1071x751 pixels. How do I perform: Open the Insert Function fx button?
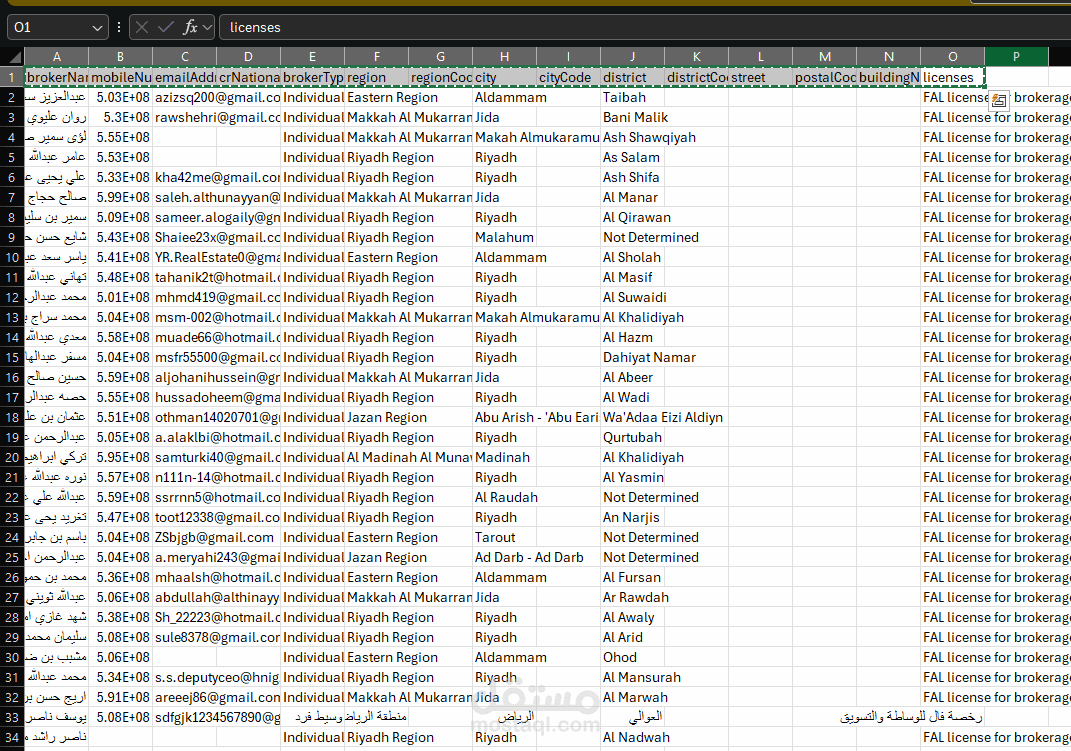click(x=190, y=27)
